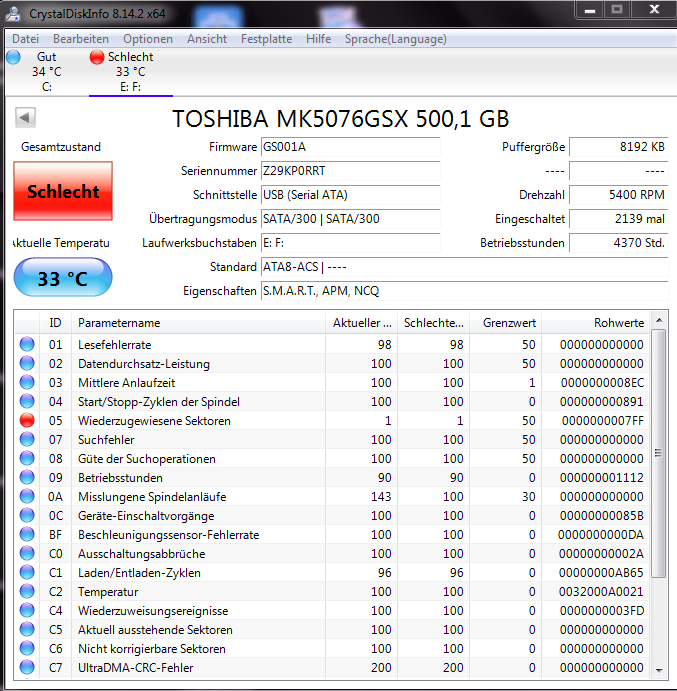Open the Bearbeiten menu
The width and height of the screenshot is (677, 691).
pos(81,39)
